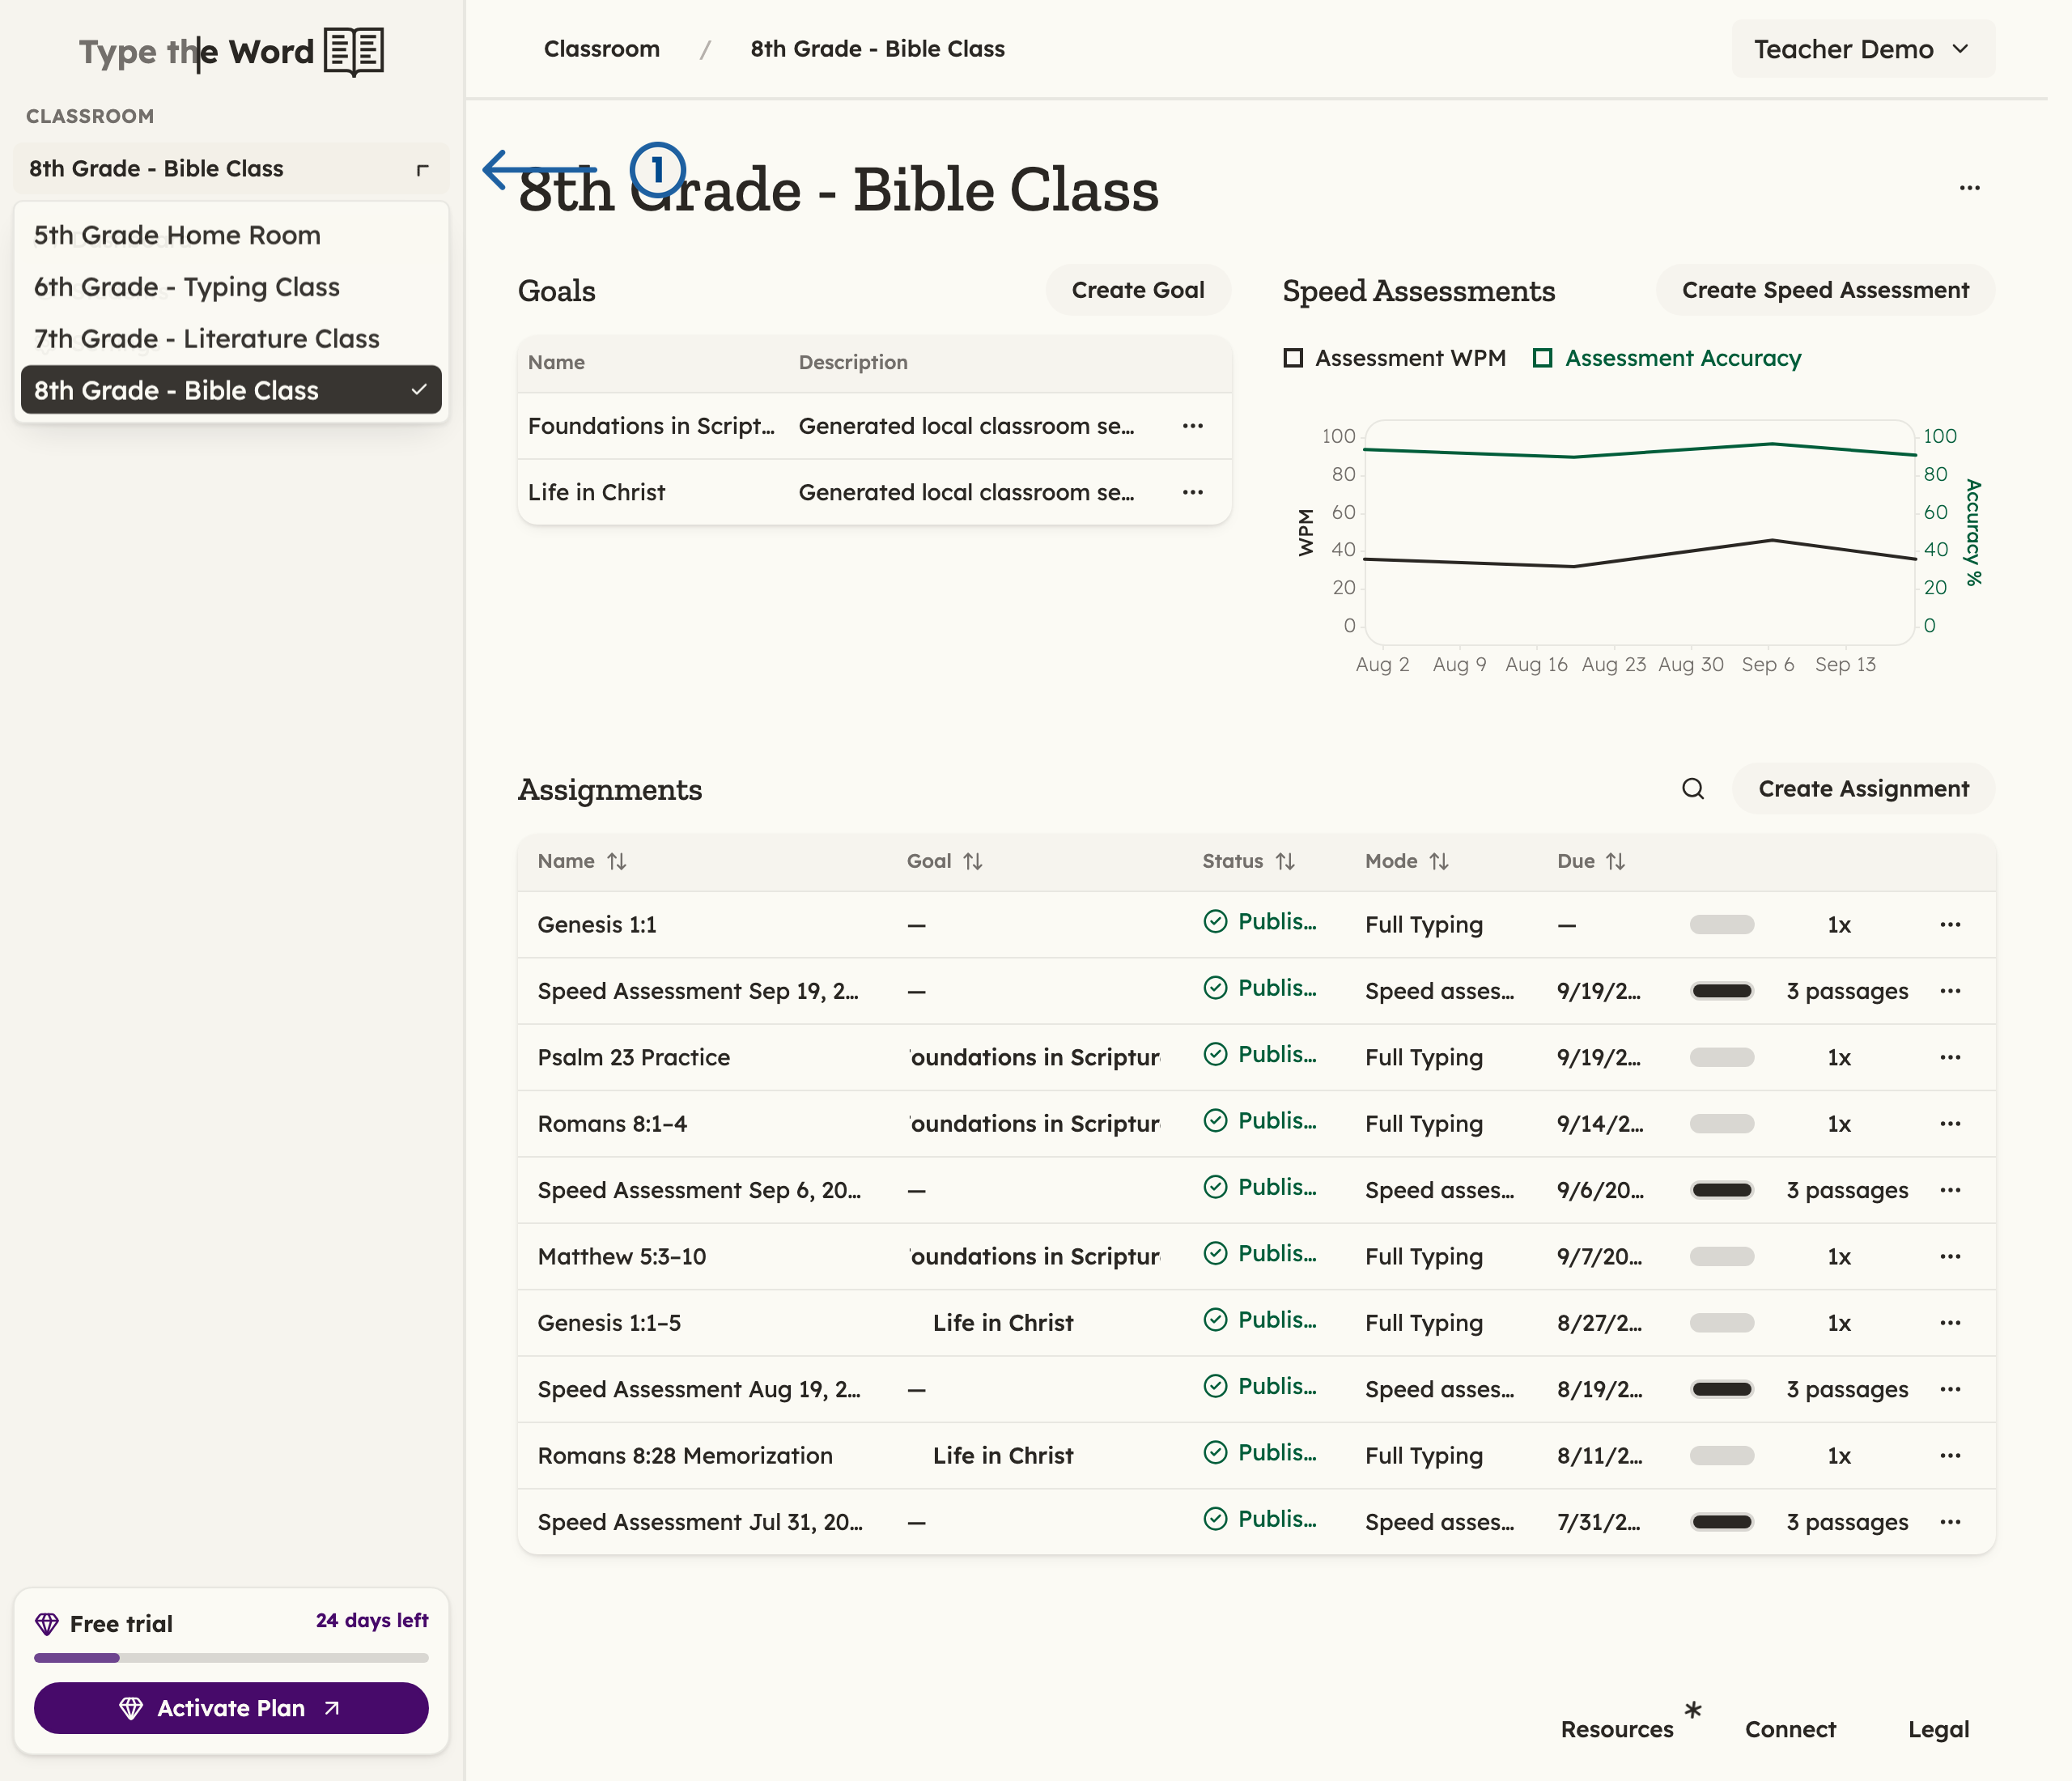Open options menu for Romans 8:28 Memorization row

(x=1949, y=1455)
